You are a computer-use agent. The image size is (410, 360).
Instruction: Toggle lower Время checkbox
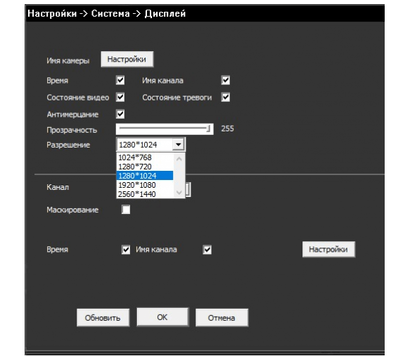click(126, 250)
